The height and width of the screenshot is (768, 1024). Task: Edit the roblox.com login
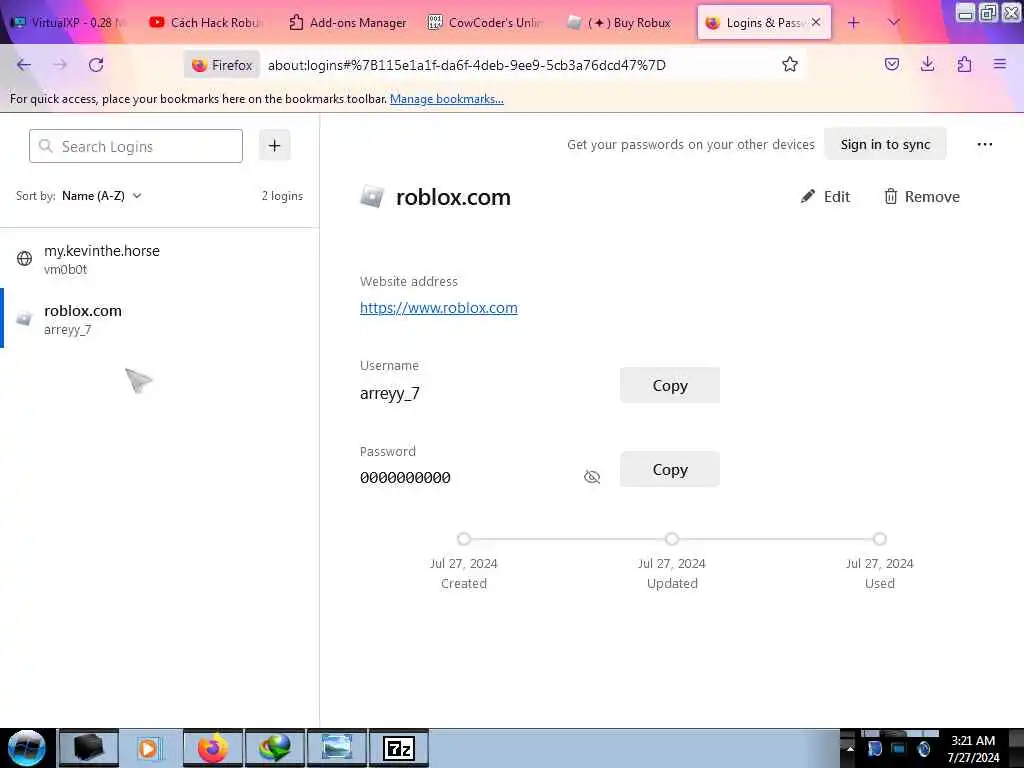pos(825,197)
